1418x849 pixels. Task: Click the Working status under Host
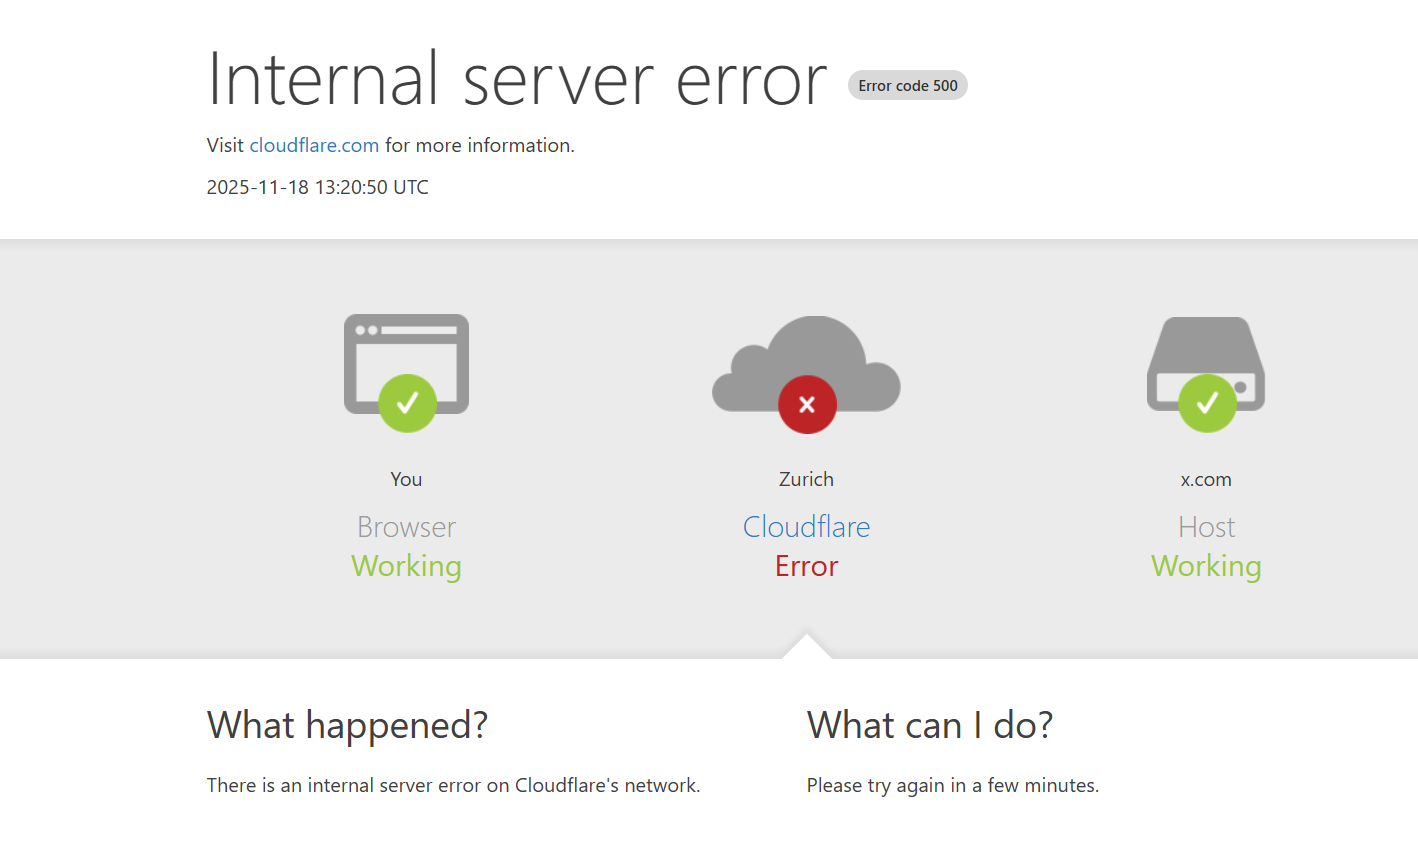pos(1206,566)
